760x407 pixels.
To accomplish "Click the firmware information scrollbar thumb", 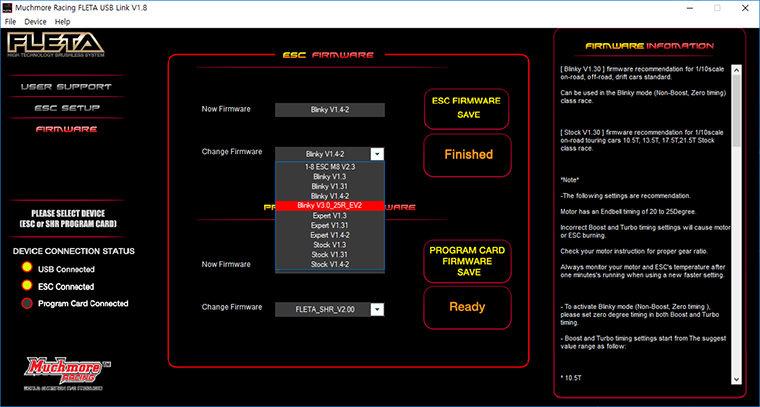I will click(x=736, y=111).
